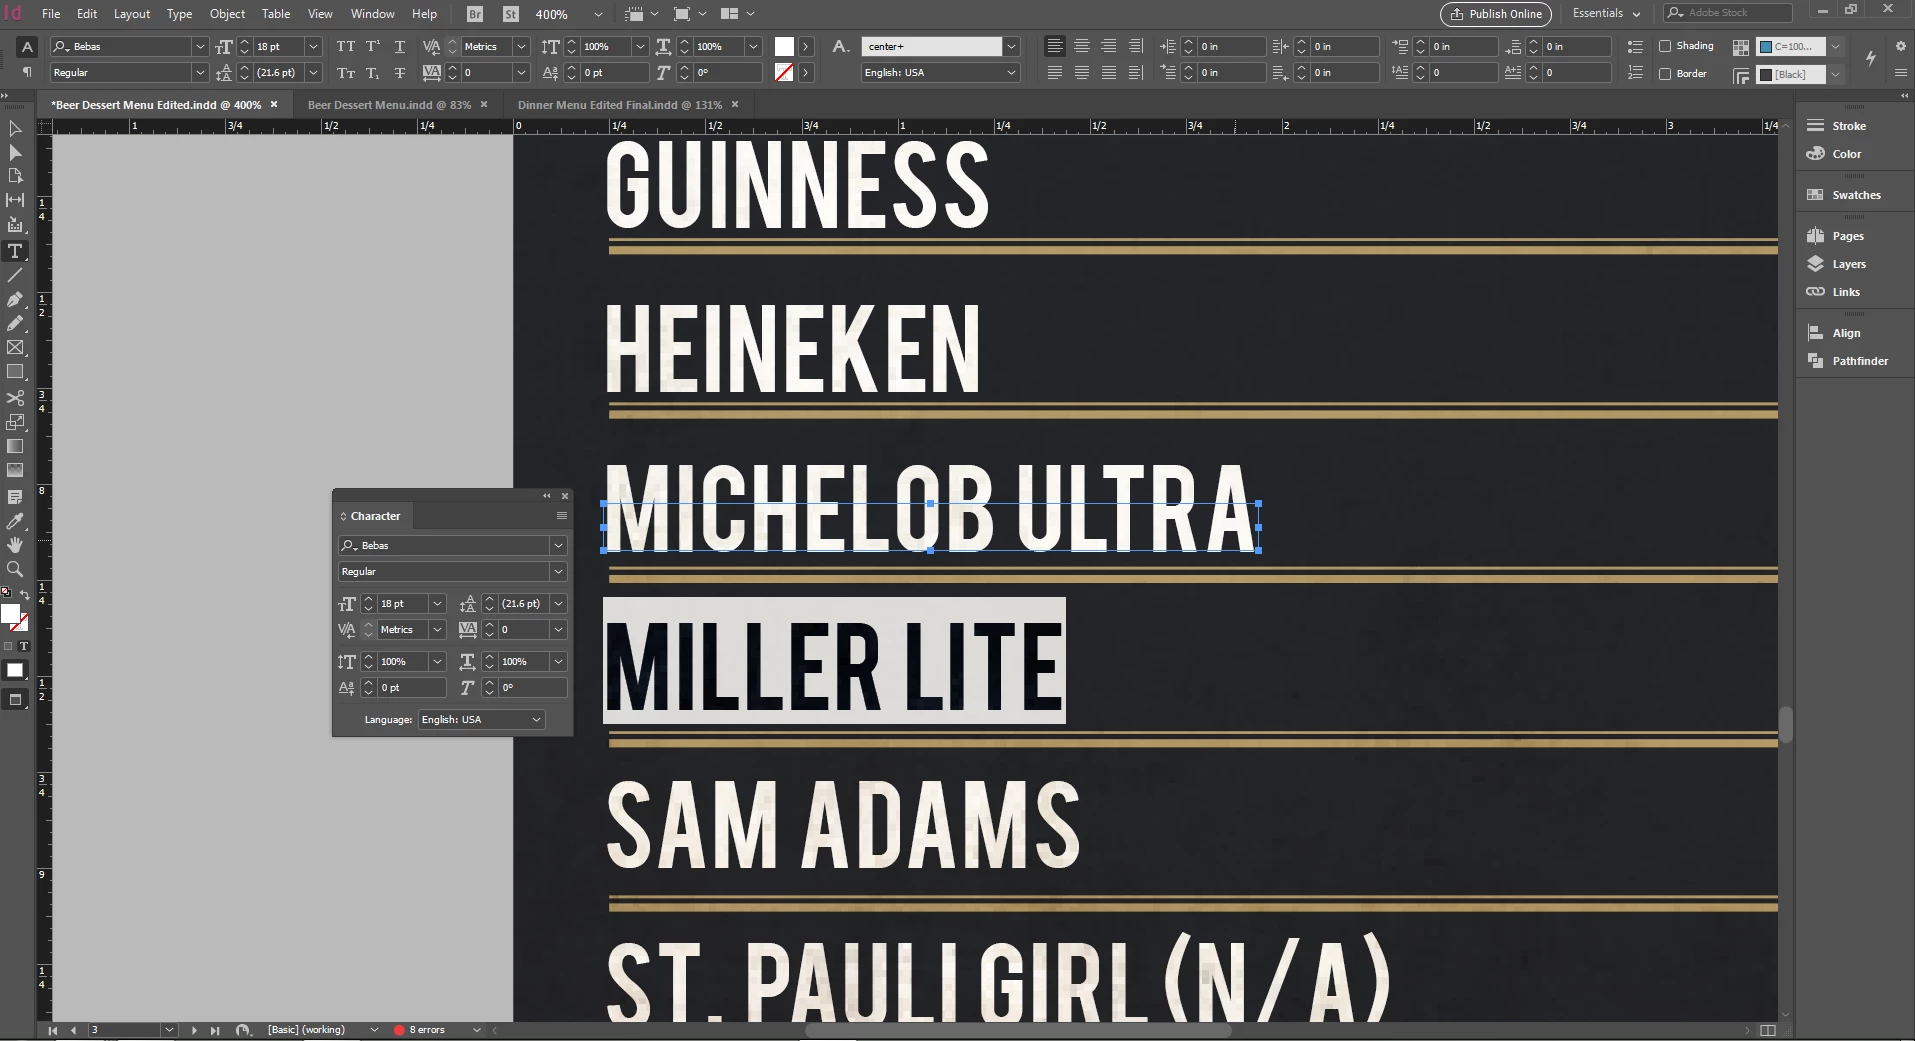Select the Scissors tool
This screenshot has height=1041, width=1915.
click(15, 398)
